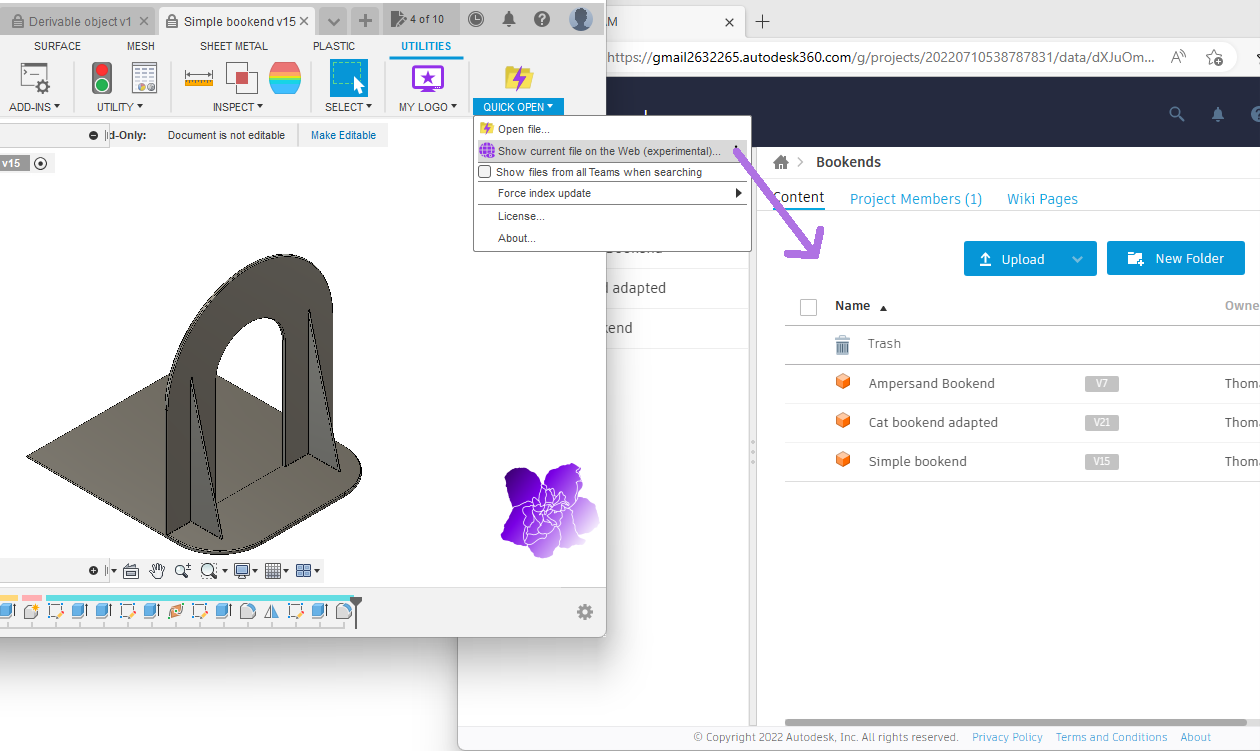Open Display Settings monitor dropdown
1260x751 pixels.
tap(245, 570)
